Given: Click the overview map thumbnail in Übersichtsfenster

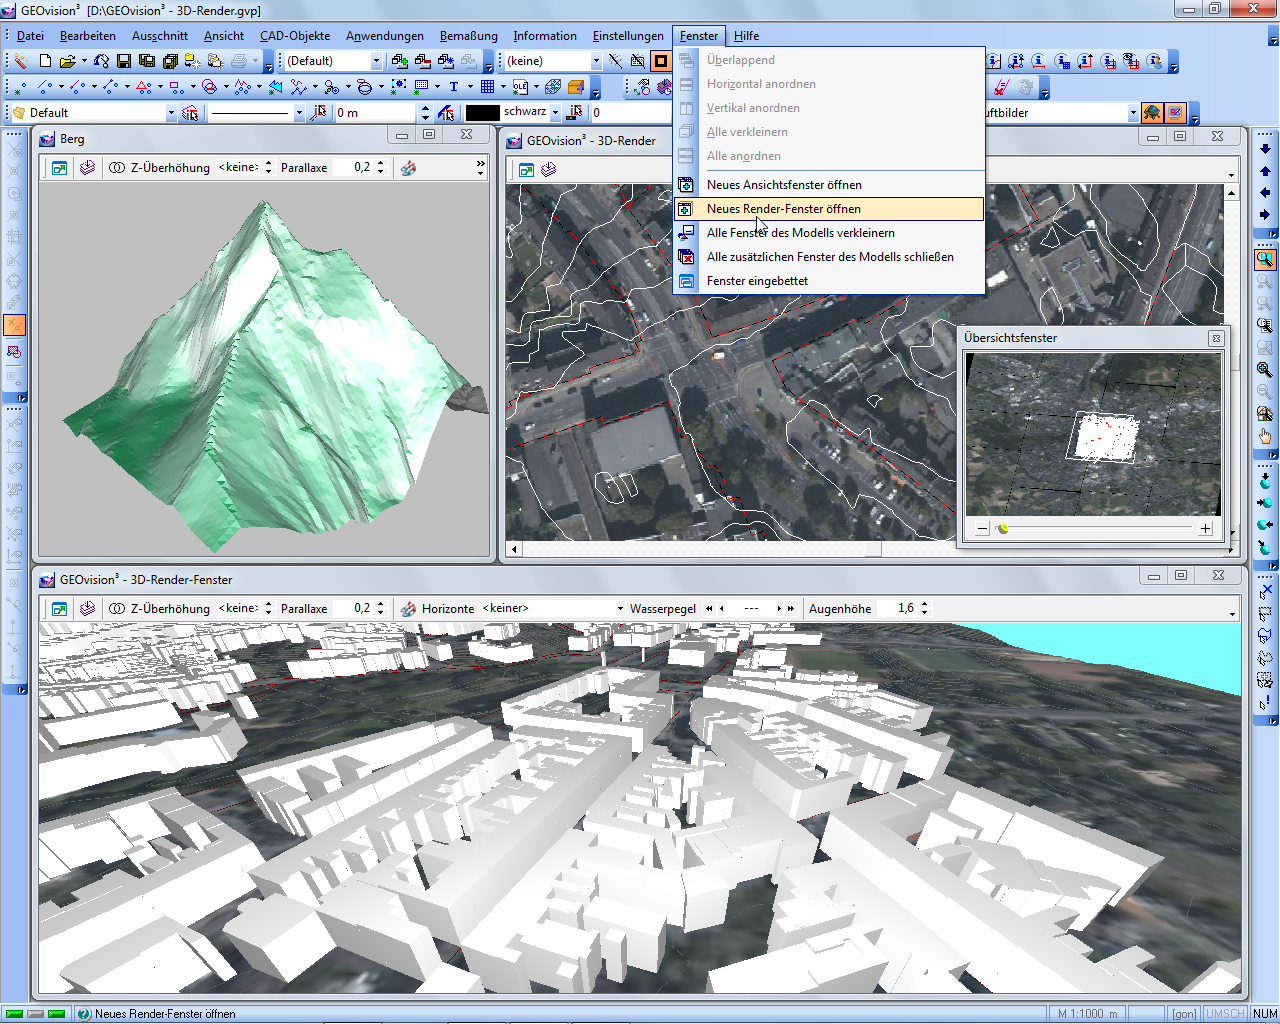Looking at the screenshot, I should point(1093,434).
